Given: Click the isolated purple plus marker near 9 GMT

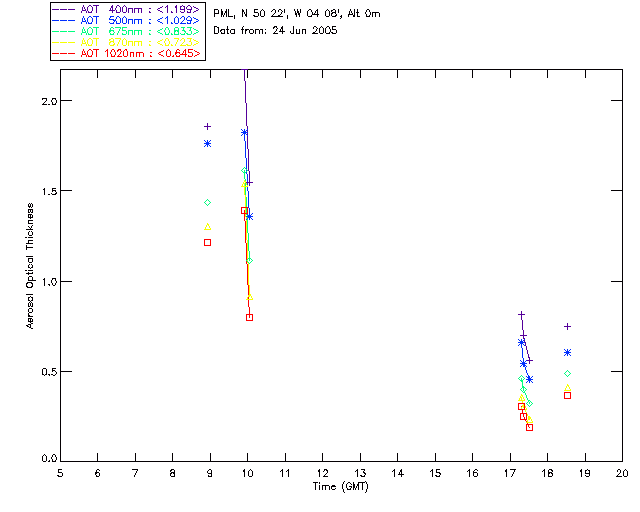Looking at the screenshot, I should click(x=207, y=127).
